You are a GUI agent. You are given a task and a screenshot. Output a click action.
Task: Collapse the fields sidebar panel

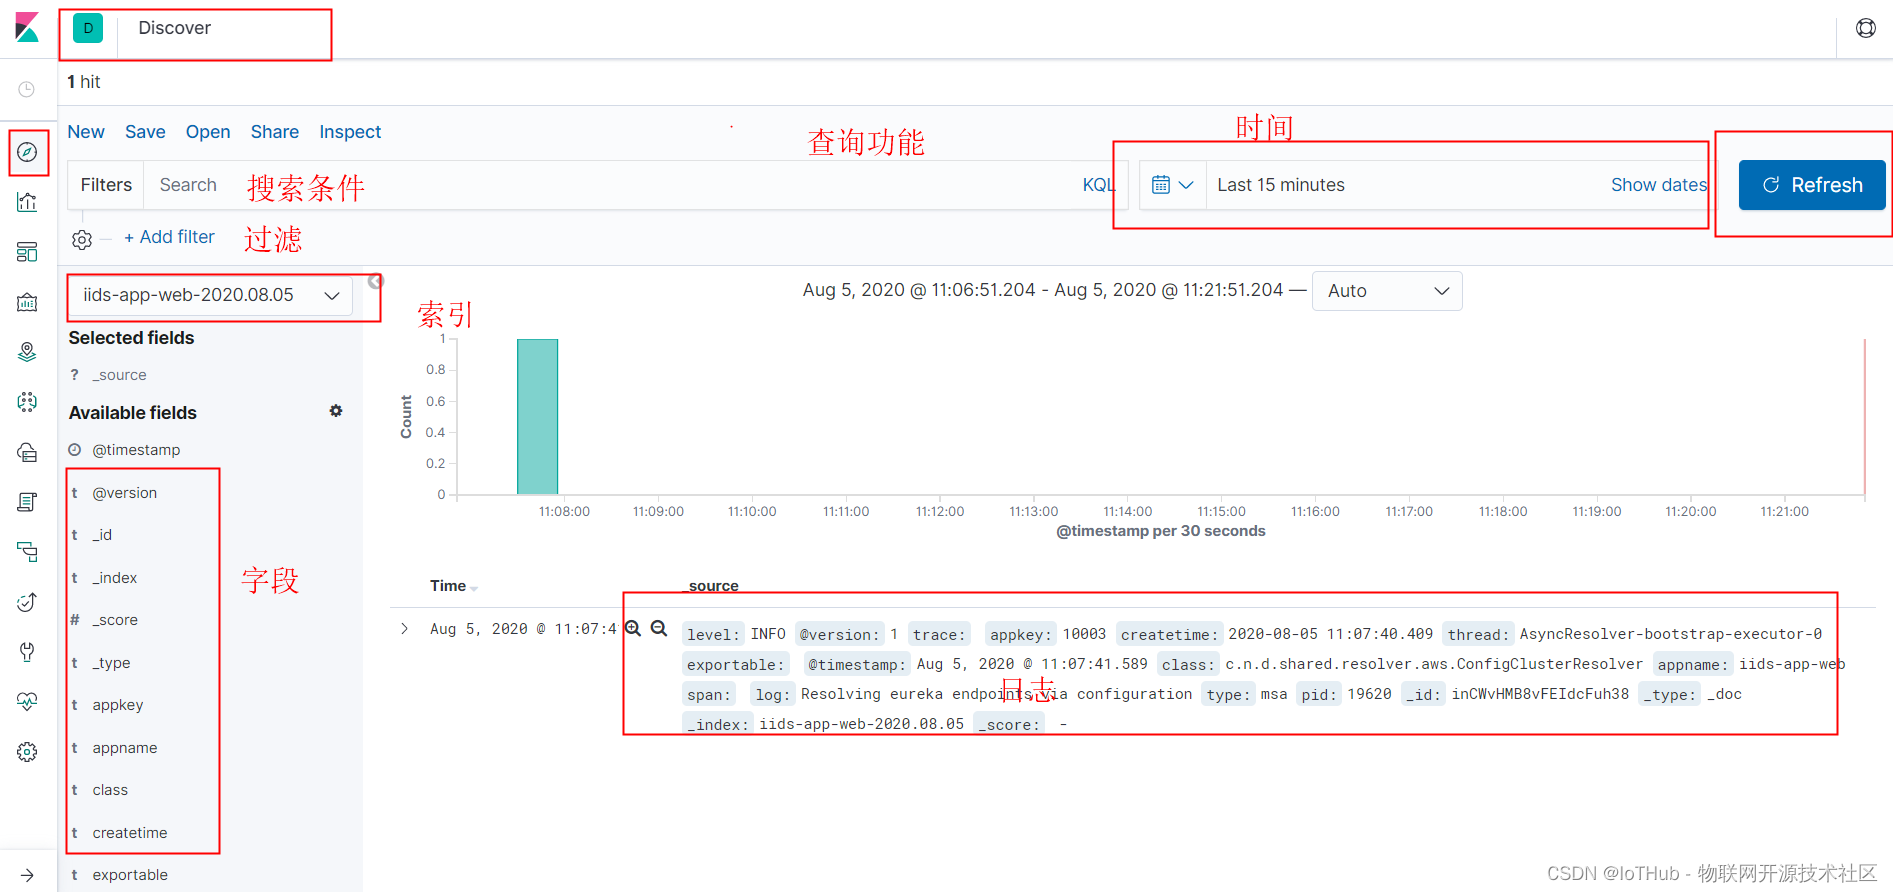click(375, 282)
